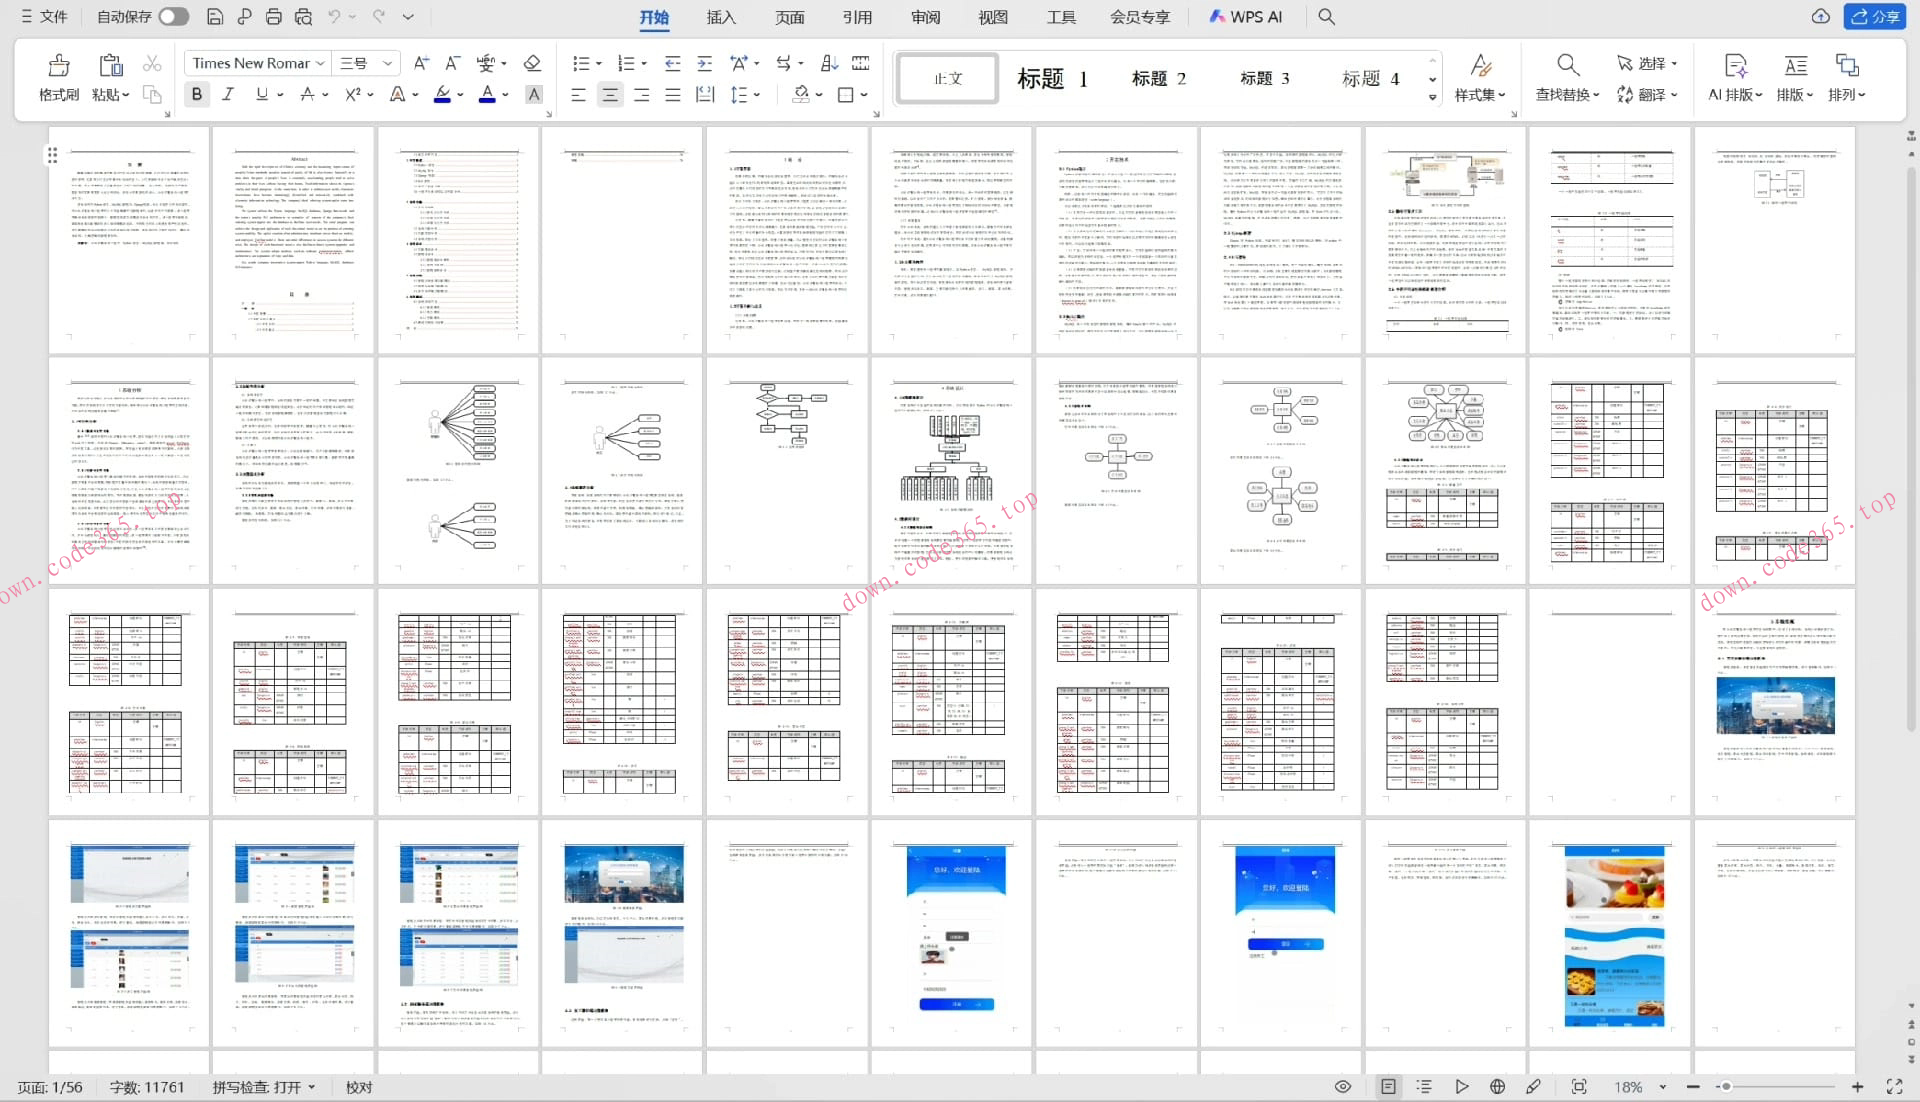Image resolution: width=1920 pixels, height=1102 pixels.
Task: Open the zoom percentage 18% dropdown
Action: [1662, 1087]
